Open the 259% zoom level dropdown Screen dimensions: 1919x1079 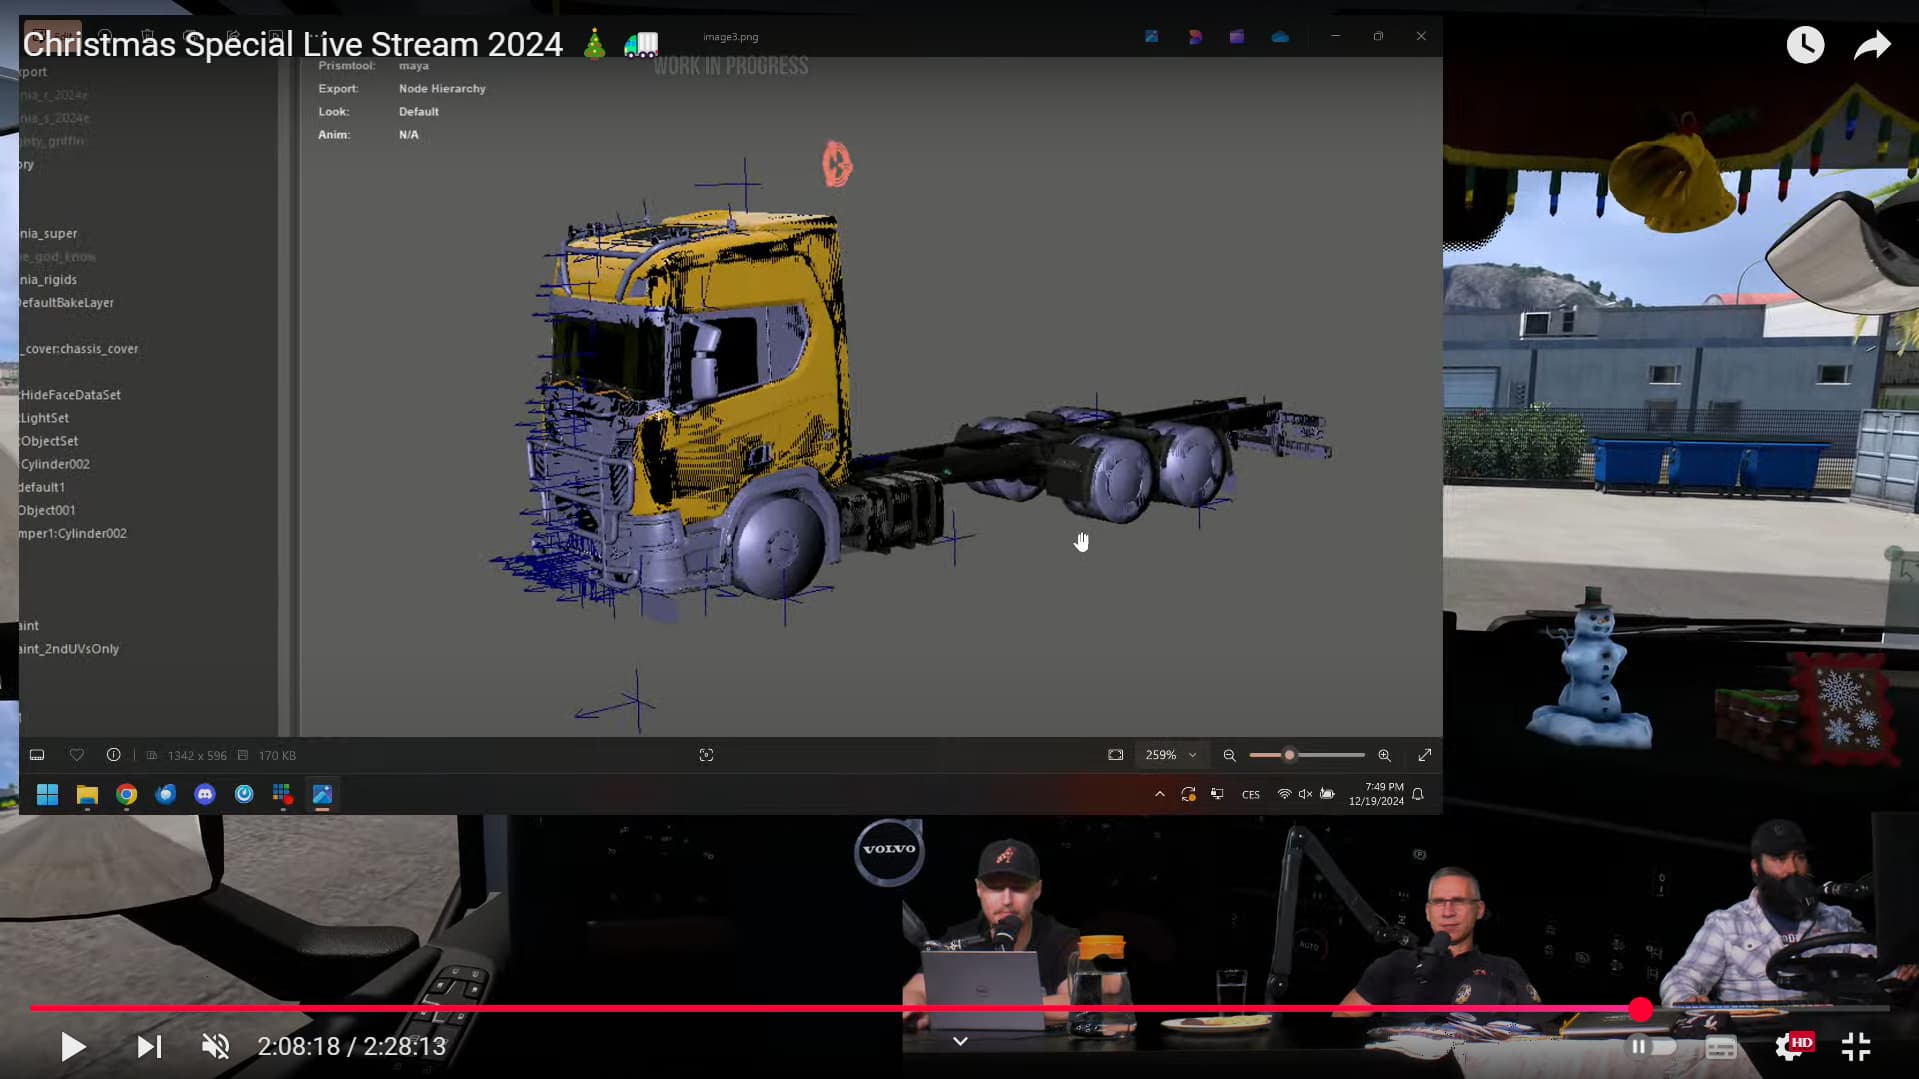coord(1170,755)
